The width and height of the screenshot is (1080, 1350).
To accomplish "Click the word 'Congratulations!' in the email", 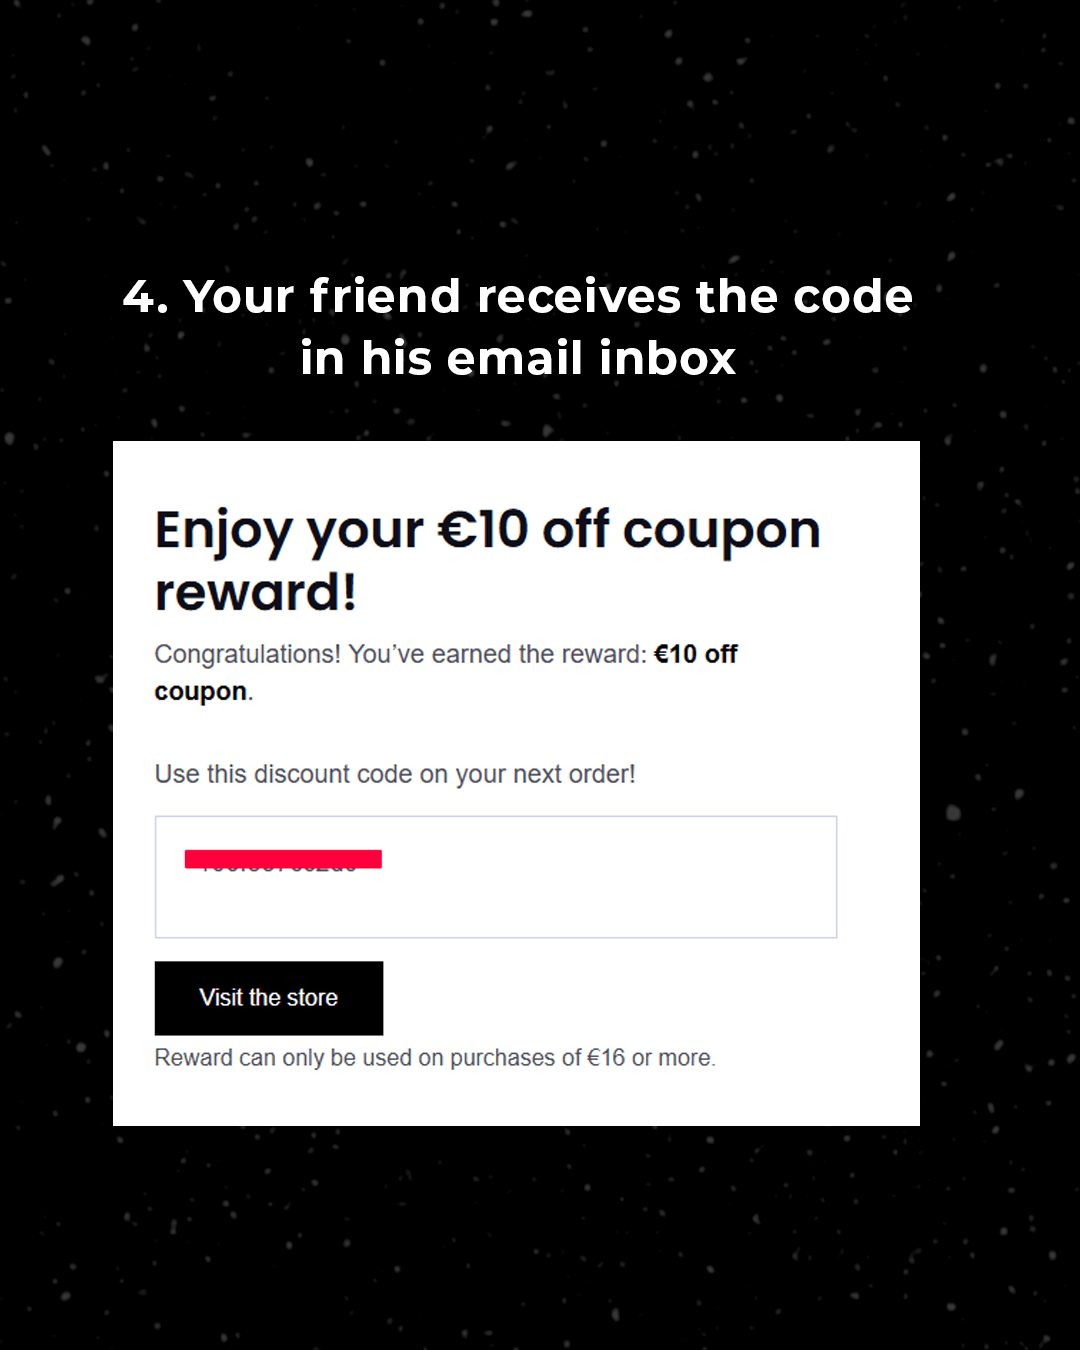I will [247, 654].
